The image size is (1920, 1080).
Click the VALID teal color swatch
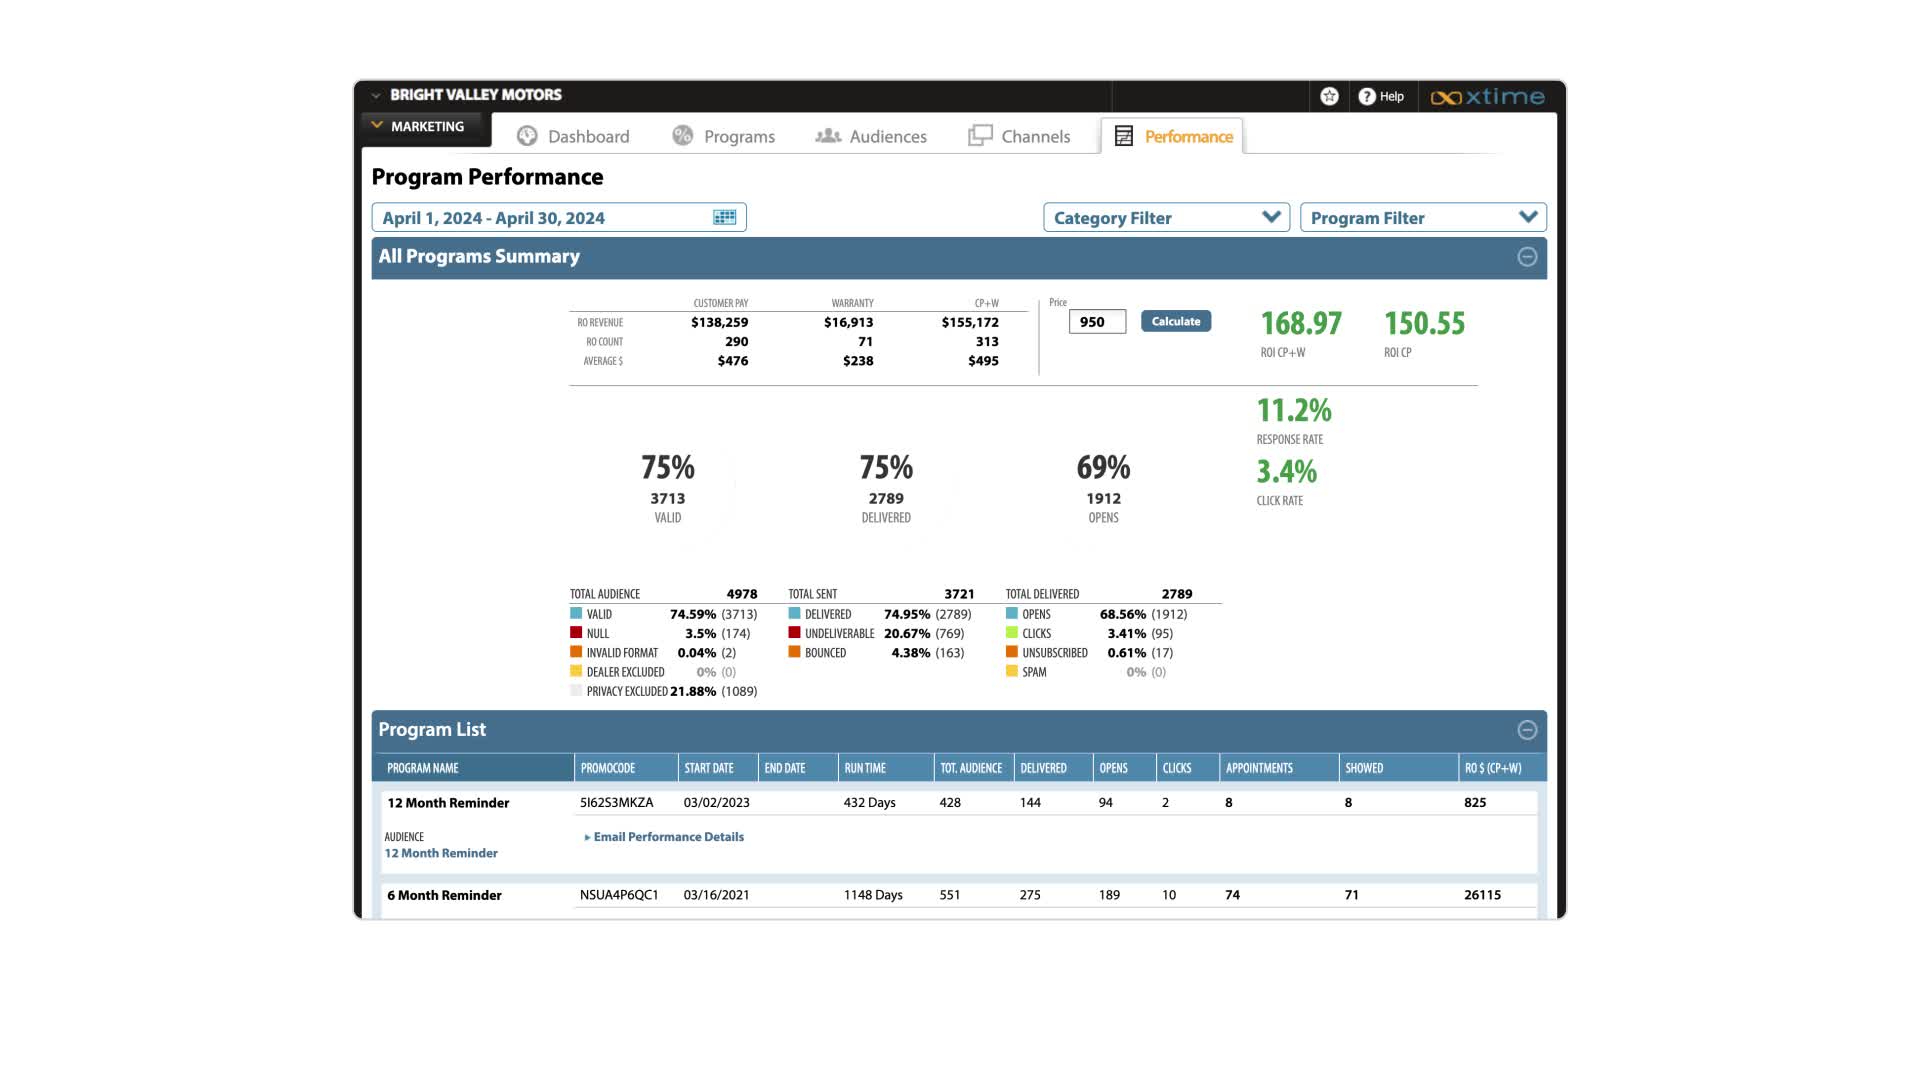click(576, 614)
